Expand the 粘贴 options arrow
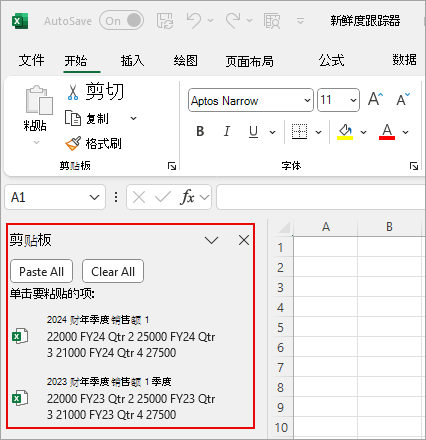 click(x=36, y=143)
